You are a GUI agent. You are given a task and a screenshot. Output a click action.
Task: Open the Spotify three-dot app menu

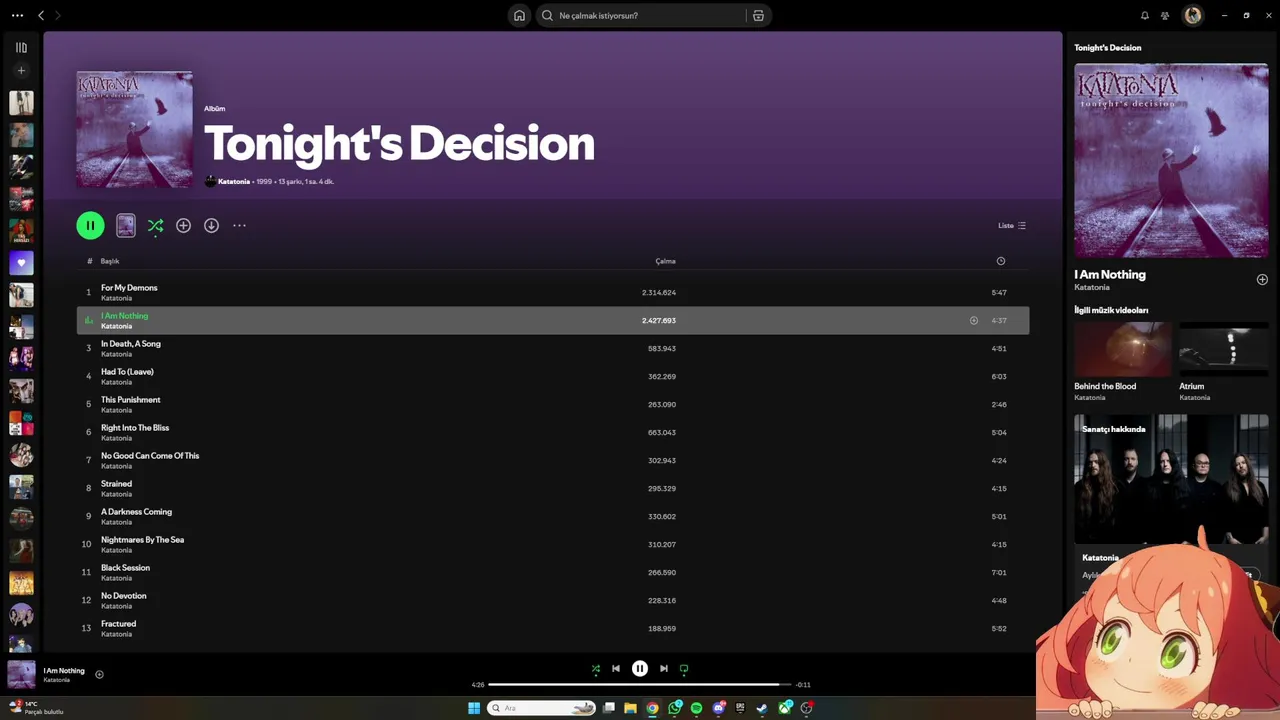(17, 15)
